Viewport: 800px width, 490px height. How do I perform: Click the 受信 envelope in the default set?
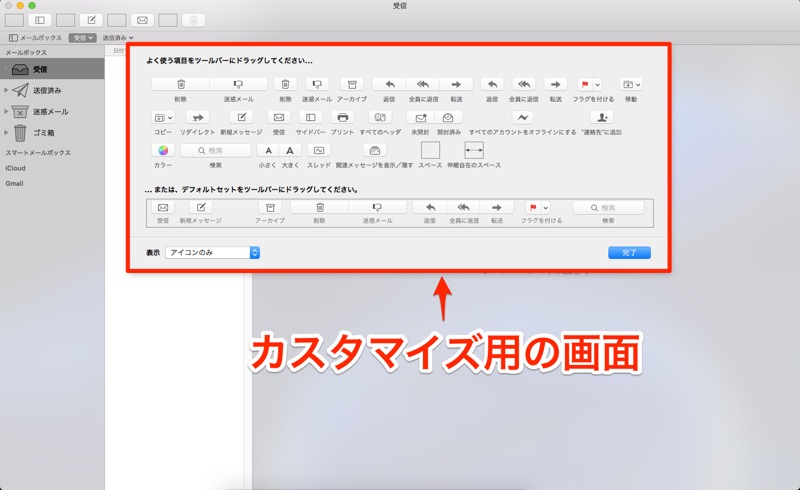[x=163, y=207]
